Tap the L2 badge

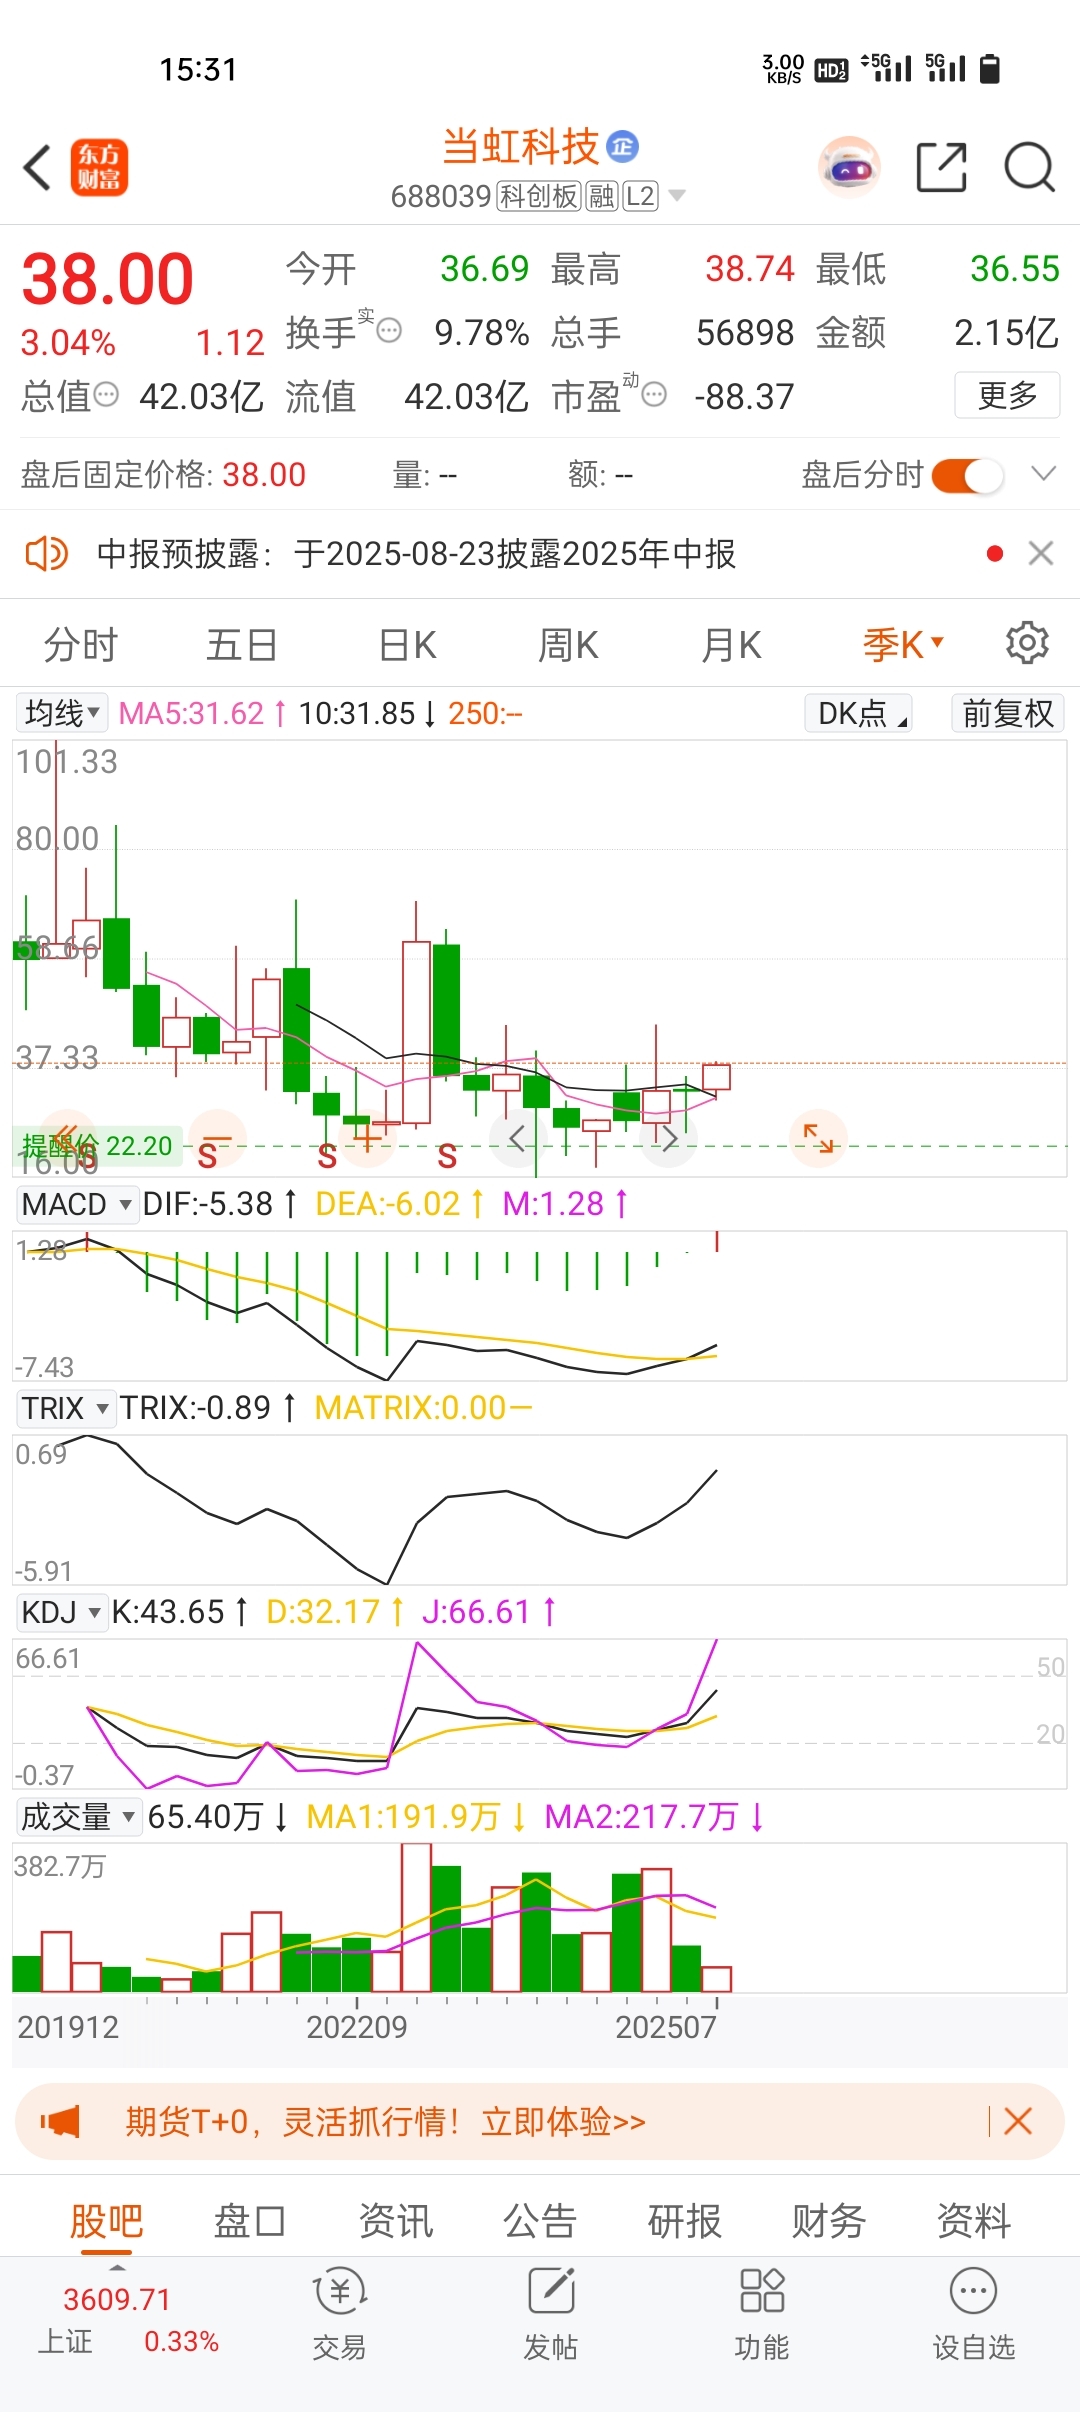click(x=641, y=196)
